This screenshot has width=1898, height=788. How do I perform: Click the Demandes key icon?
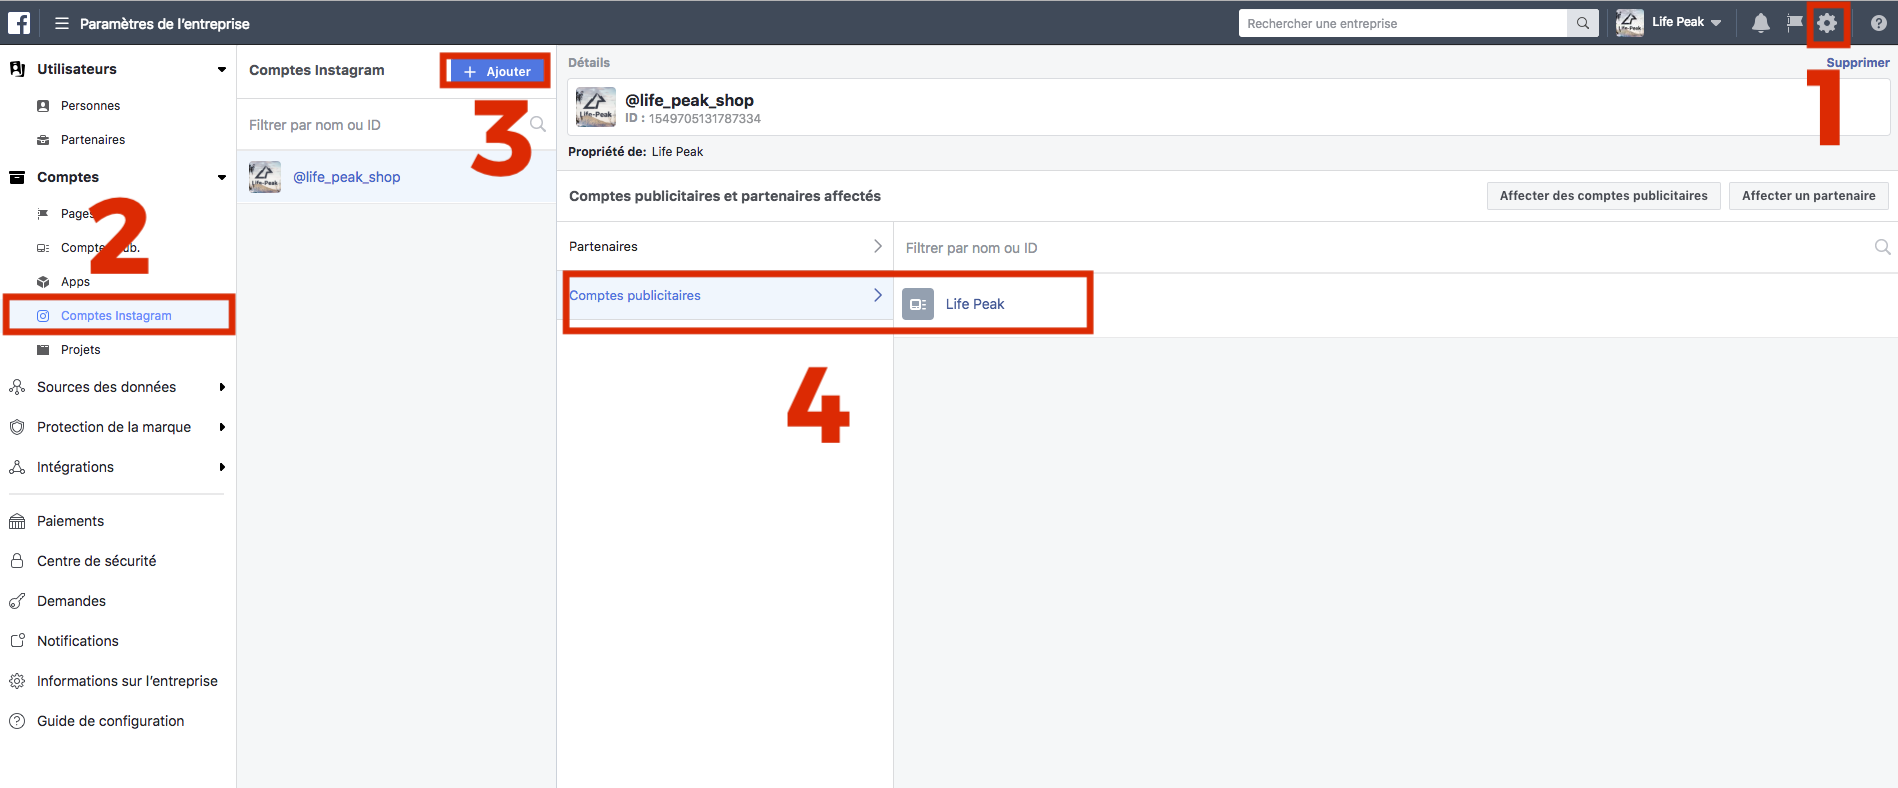17,601
